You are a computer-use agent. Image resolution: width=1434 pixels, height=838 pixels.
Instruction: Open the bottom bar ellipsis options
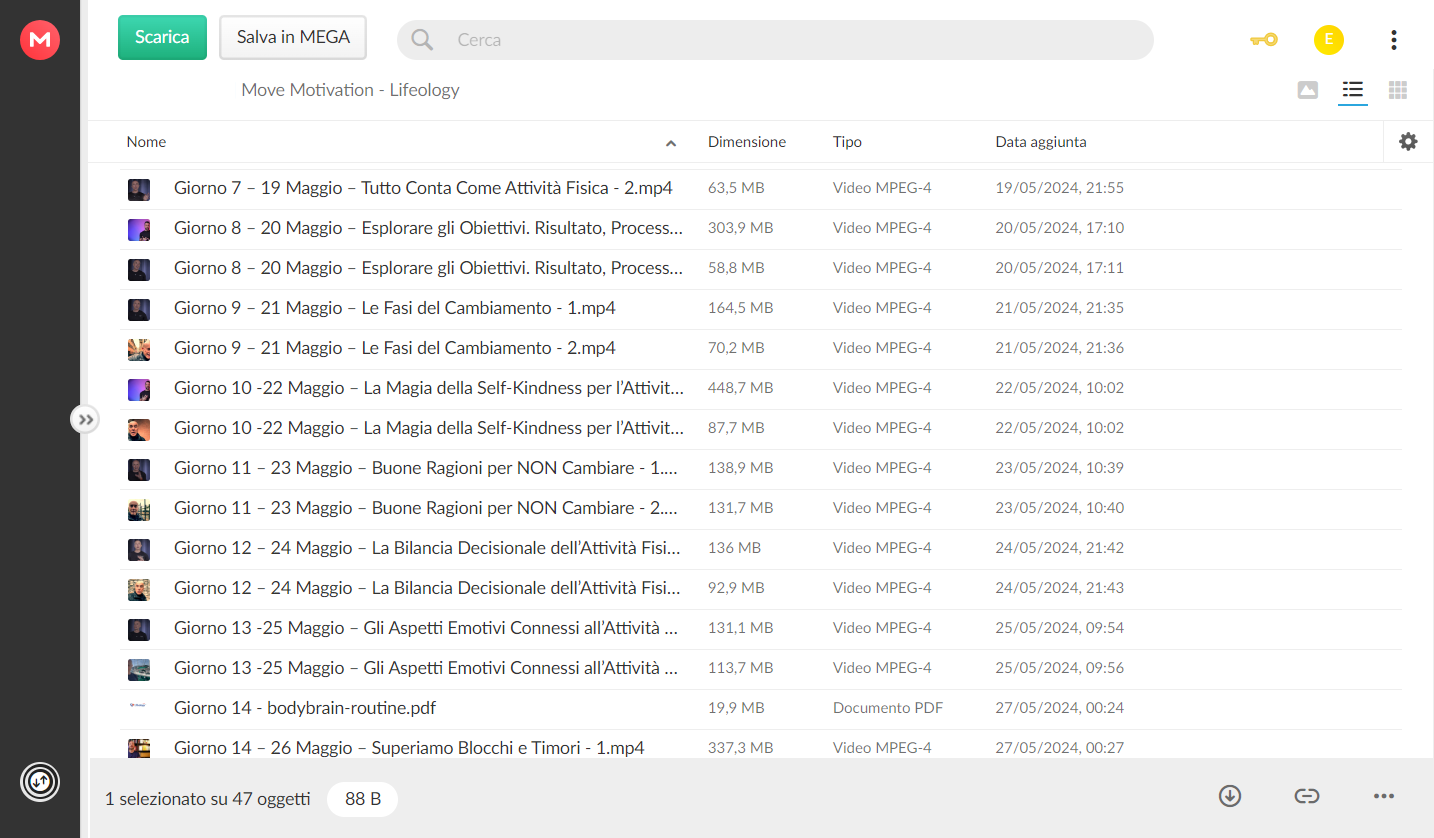[1384, 796]
